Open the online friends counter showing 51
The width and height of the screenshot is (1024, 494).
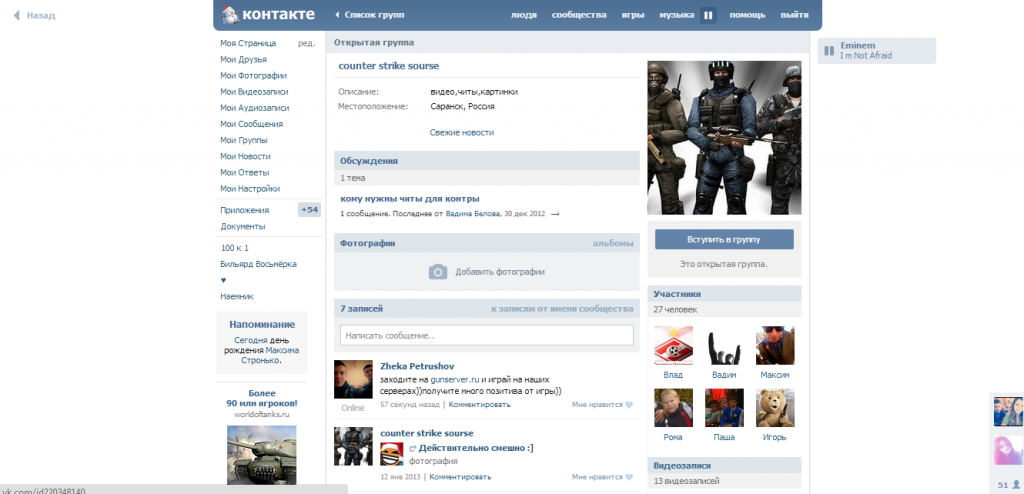coord(1006,483)
